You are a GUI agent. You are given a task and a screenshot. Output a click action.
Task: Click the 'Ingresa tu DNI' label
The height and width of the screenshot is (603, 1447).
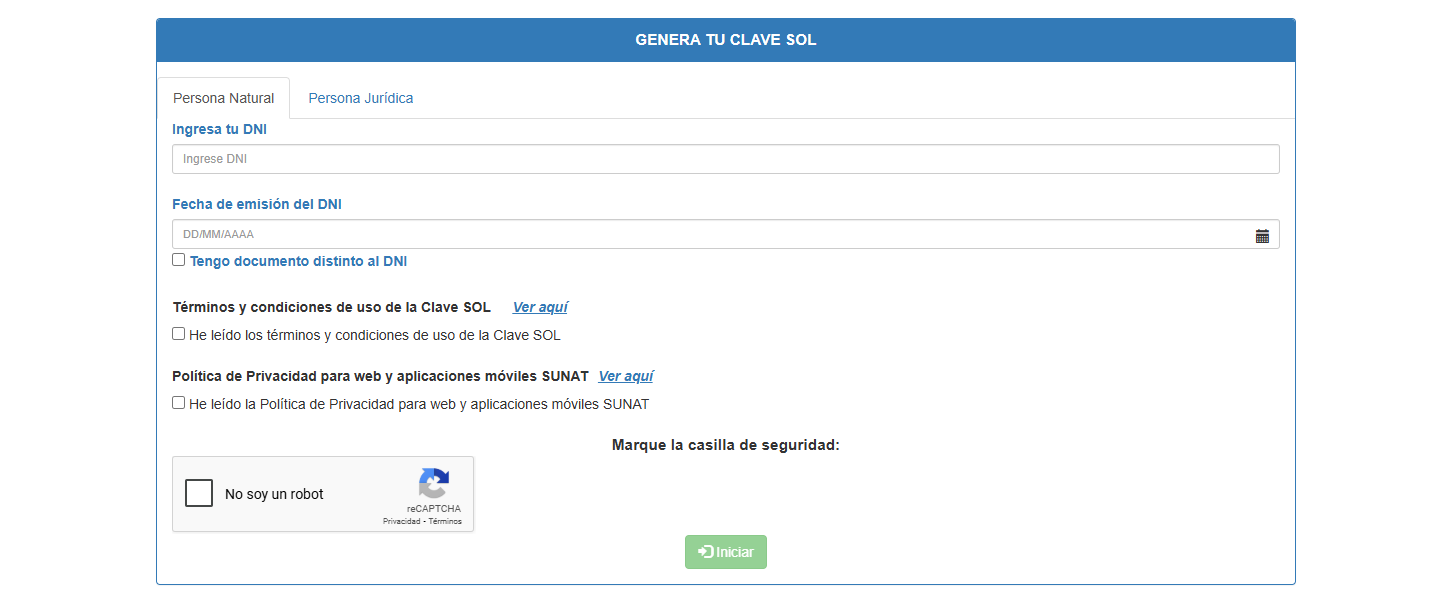click(x=219, y=129)
